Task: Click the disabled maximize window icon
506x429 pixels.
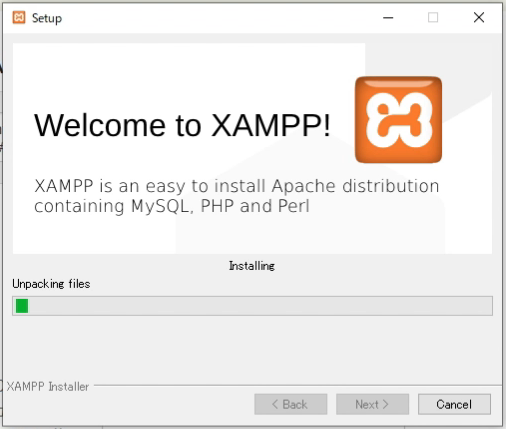Action: click(433, 17)
